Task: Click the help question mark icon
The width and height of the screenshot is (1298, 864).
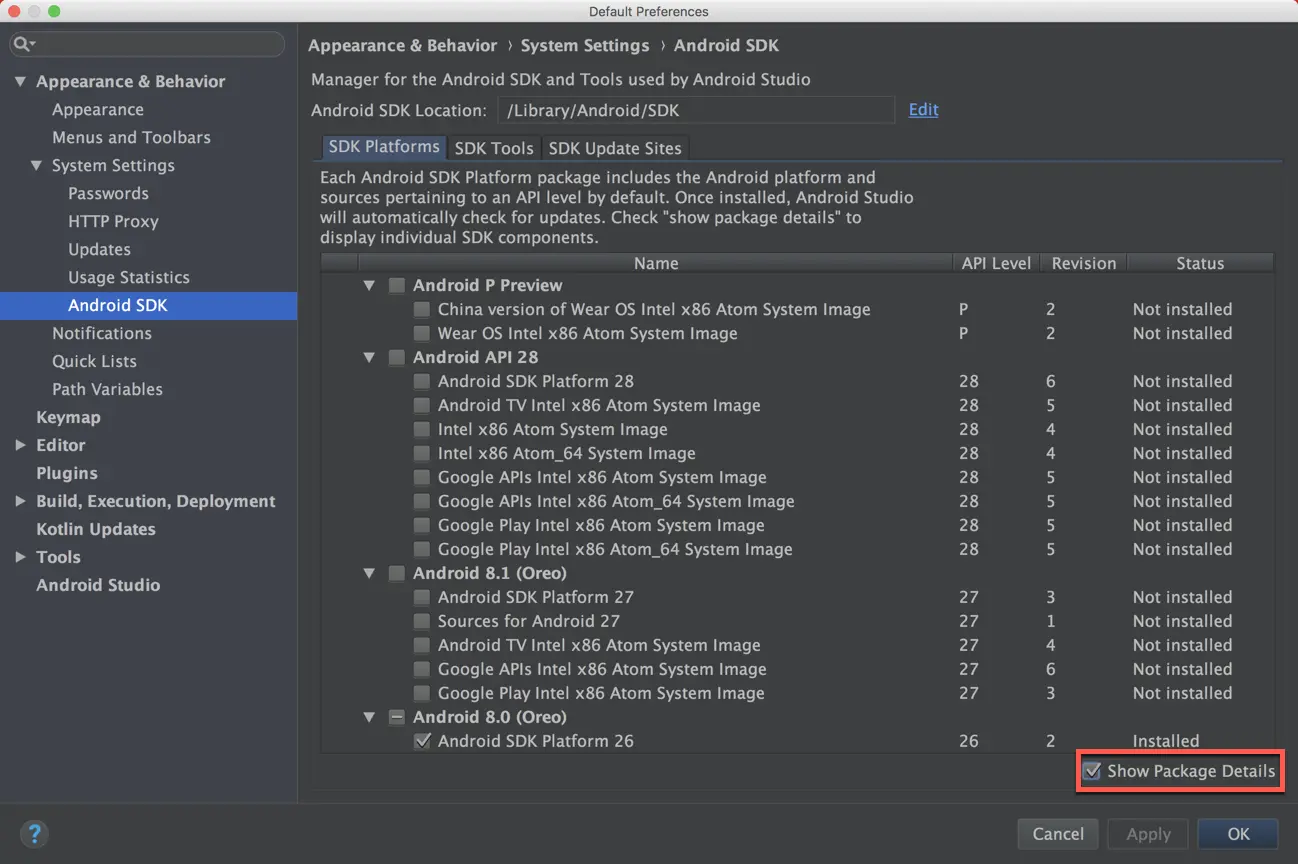Action: tap(34, 833)
